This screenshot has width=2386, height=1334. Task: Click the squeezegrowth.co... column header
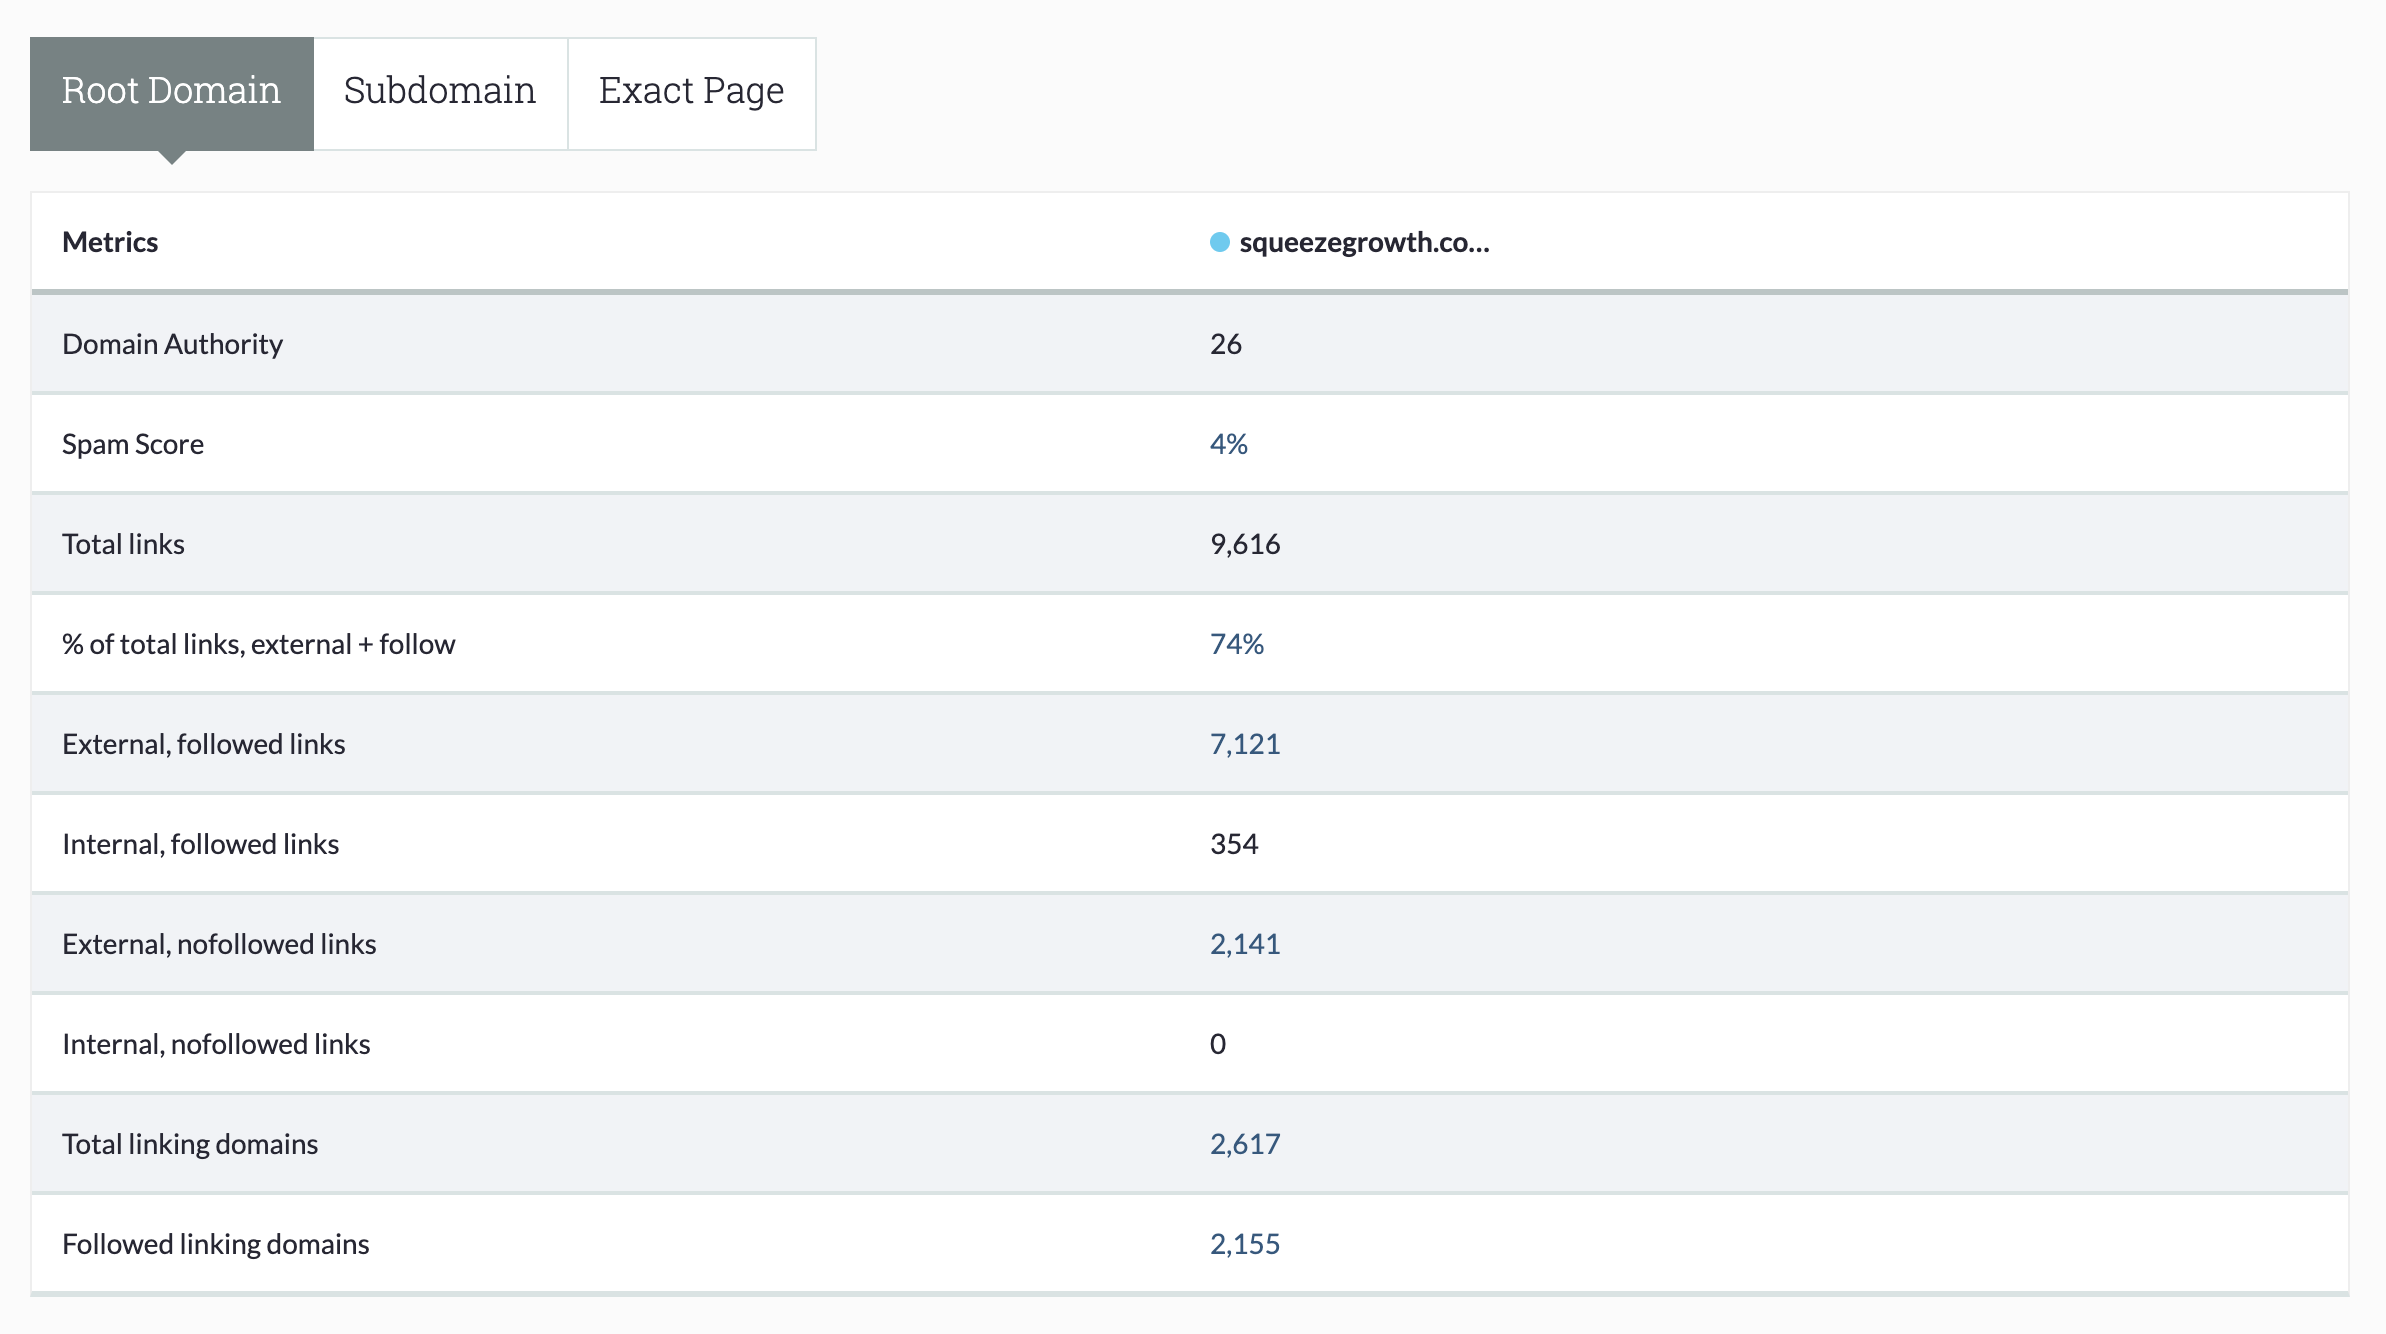[x=1364, y=242]
